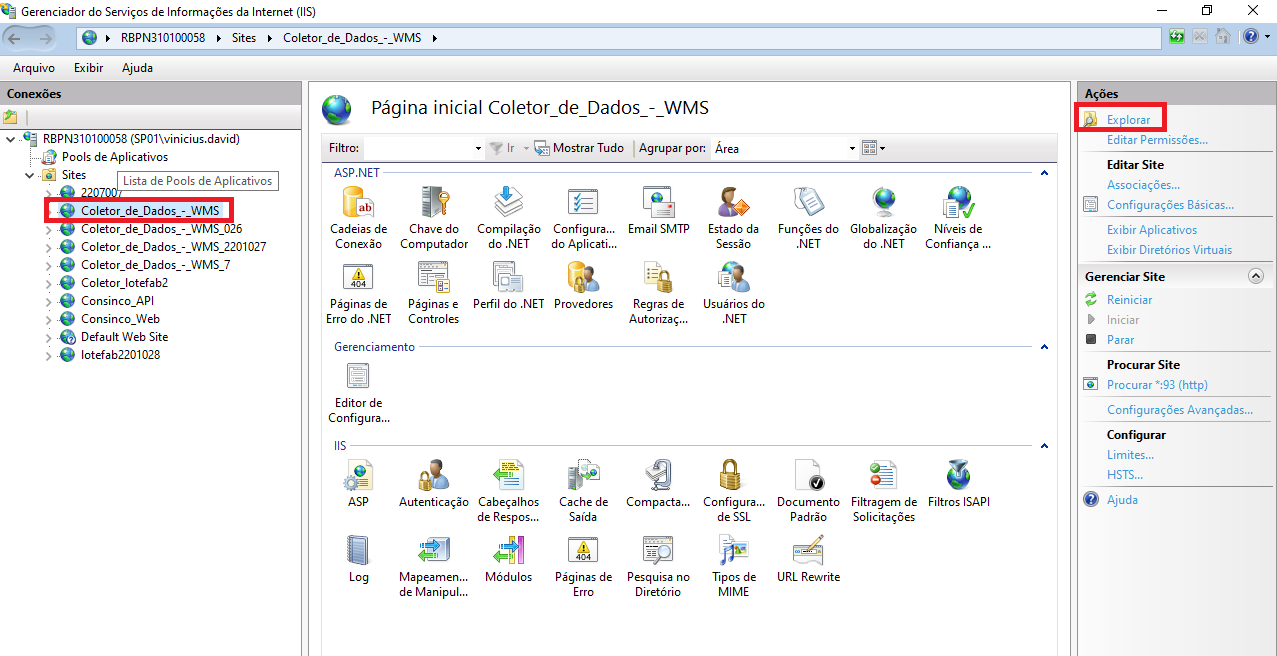Image resolution: width=1277 pixels, height=656 pixels.
Task: Stop the site with Parar
Action: pyautogui.click(x=1120, y=340)
